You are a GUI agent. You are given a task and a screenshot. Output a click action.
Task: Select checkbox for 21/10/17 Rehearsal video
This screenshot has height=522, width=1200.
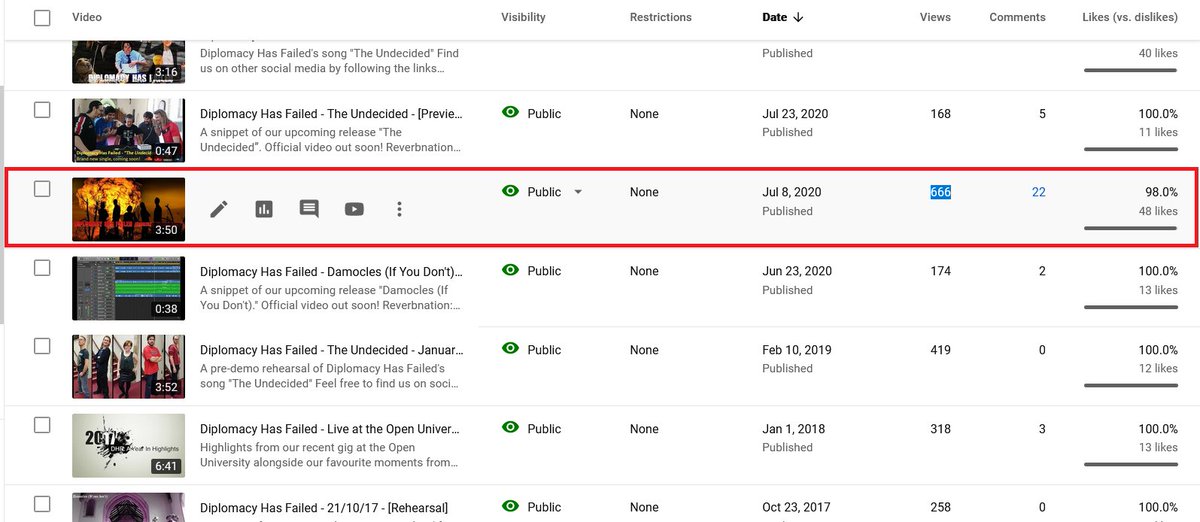[42, 503]
